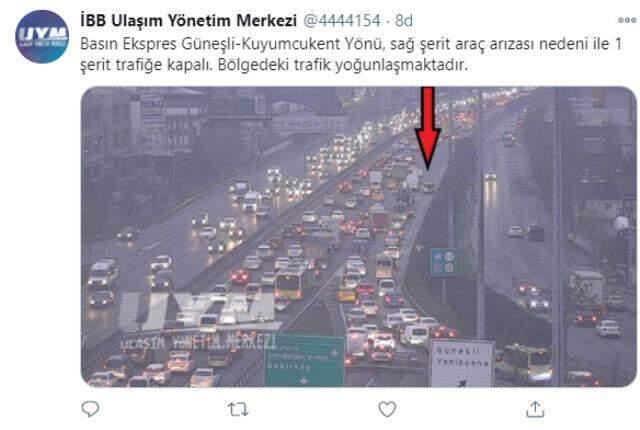Open the UYM profile avatar

pos(42,36)
